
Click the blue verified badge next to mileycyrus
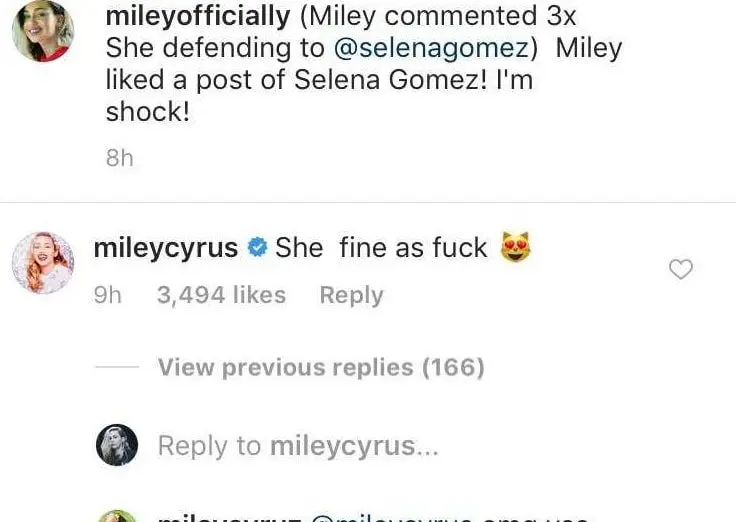(x=257, y=248)
